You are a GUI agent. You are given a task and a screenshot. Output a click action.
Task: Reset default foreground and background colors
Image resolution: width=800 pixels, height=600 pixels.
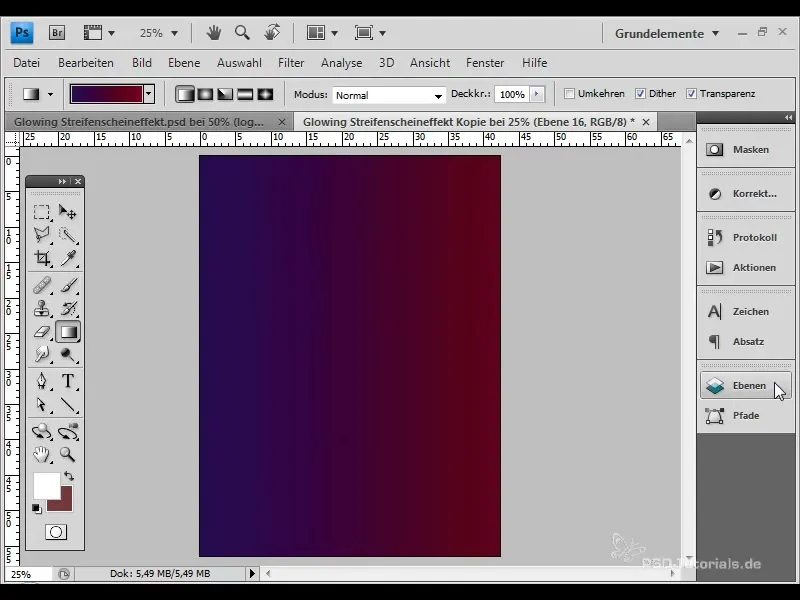[x=36, y=509]
